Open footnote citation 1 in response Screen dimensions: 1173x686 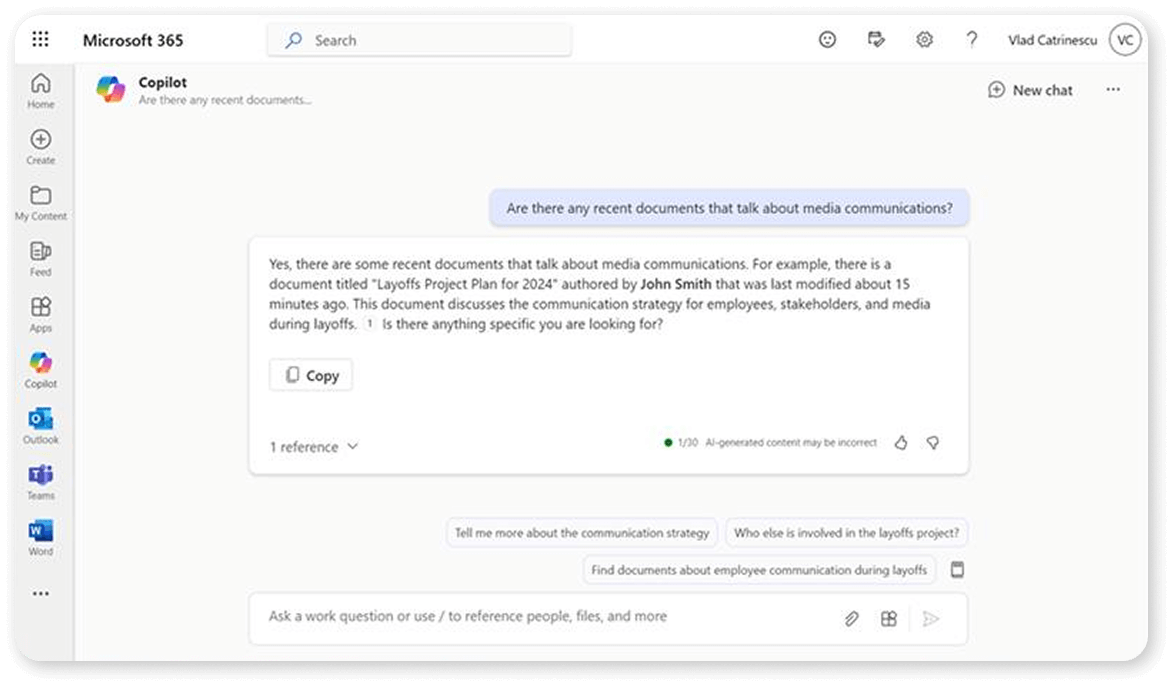(x=370, y=324)
